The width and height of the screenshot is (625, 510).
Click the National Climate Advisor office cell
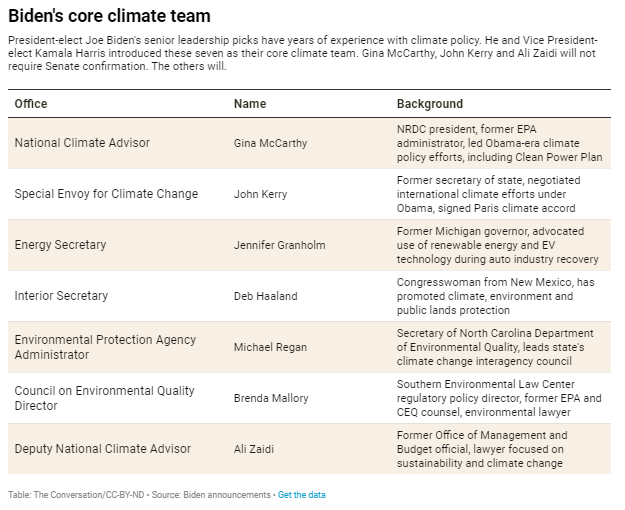[x=82, y=143]
